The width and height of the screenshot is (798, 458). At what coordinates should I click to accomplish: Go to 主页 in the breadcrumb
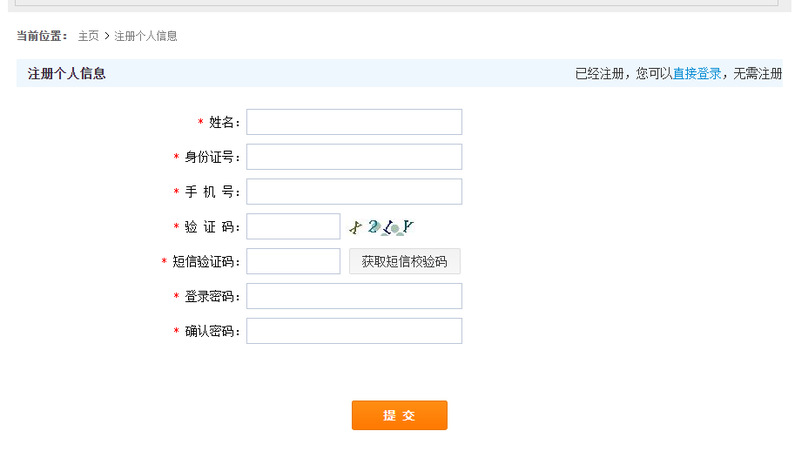tap(88, 36)
